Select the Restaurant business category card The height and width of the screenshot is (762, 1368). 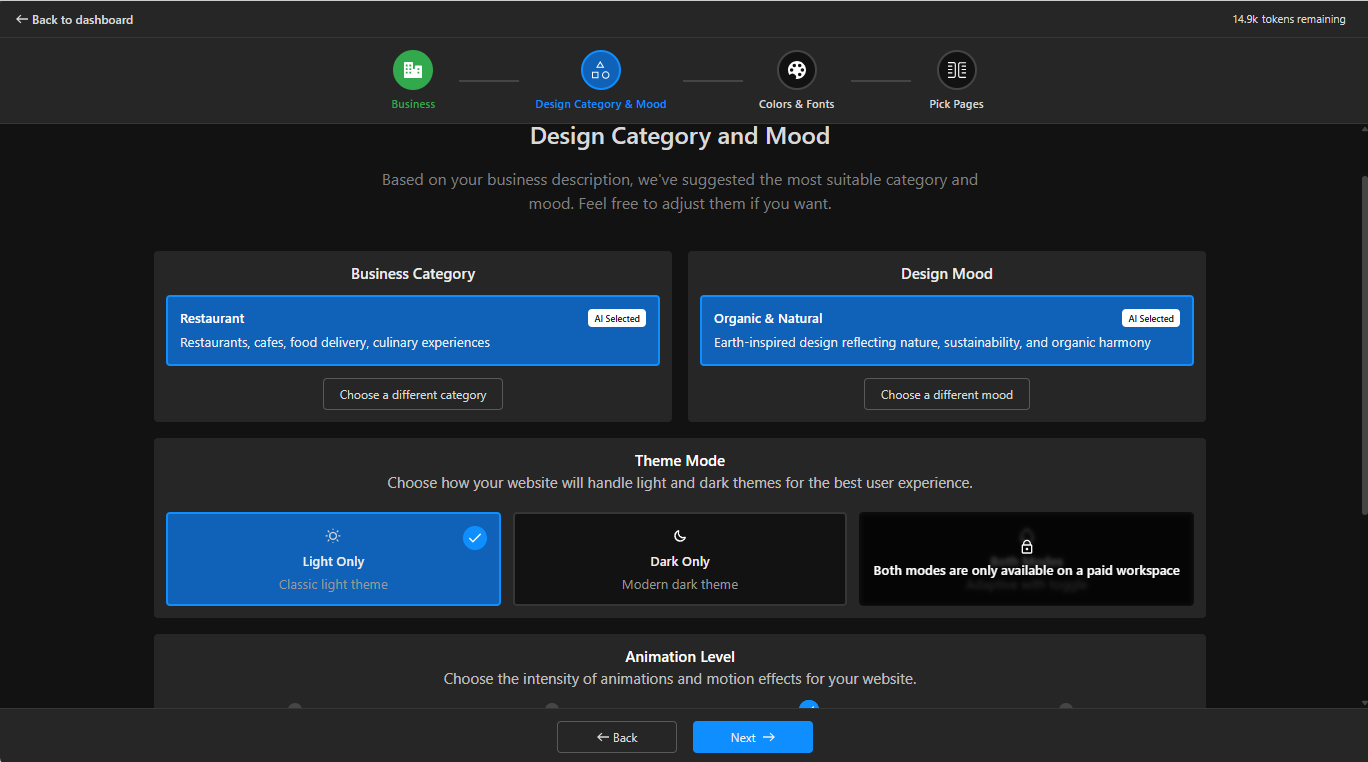(412, 330)
